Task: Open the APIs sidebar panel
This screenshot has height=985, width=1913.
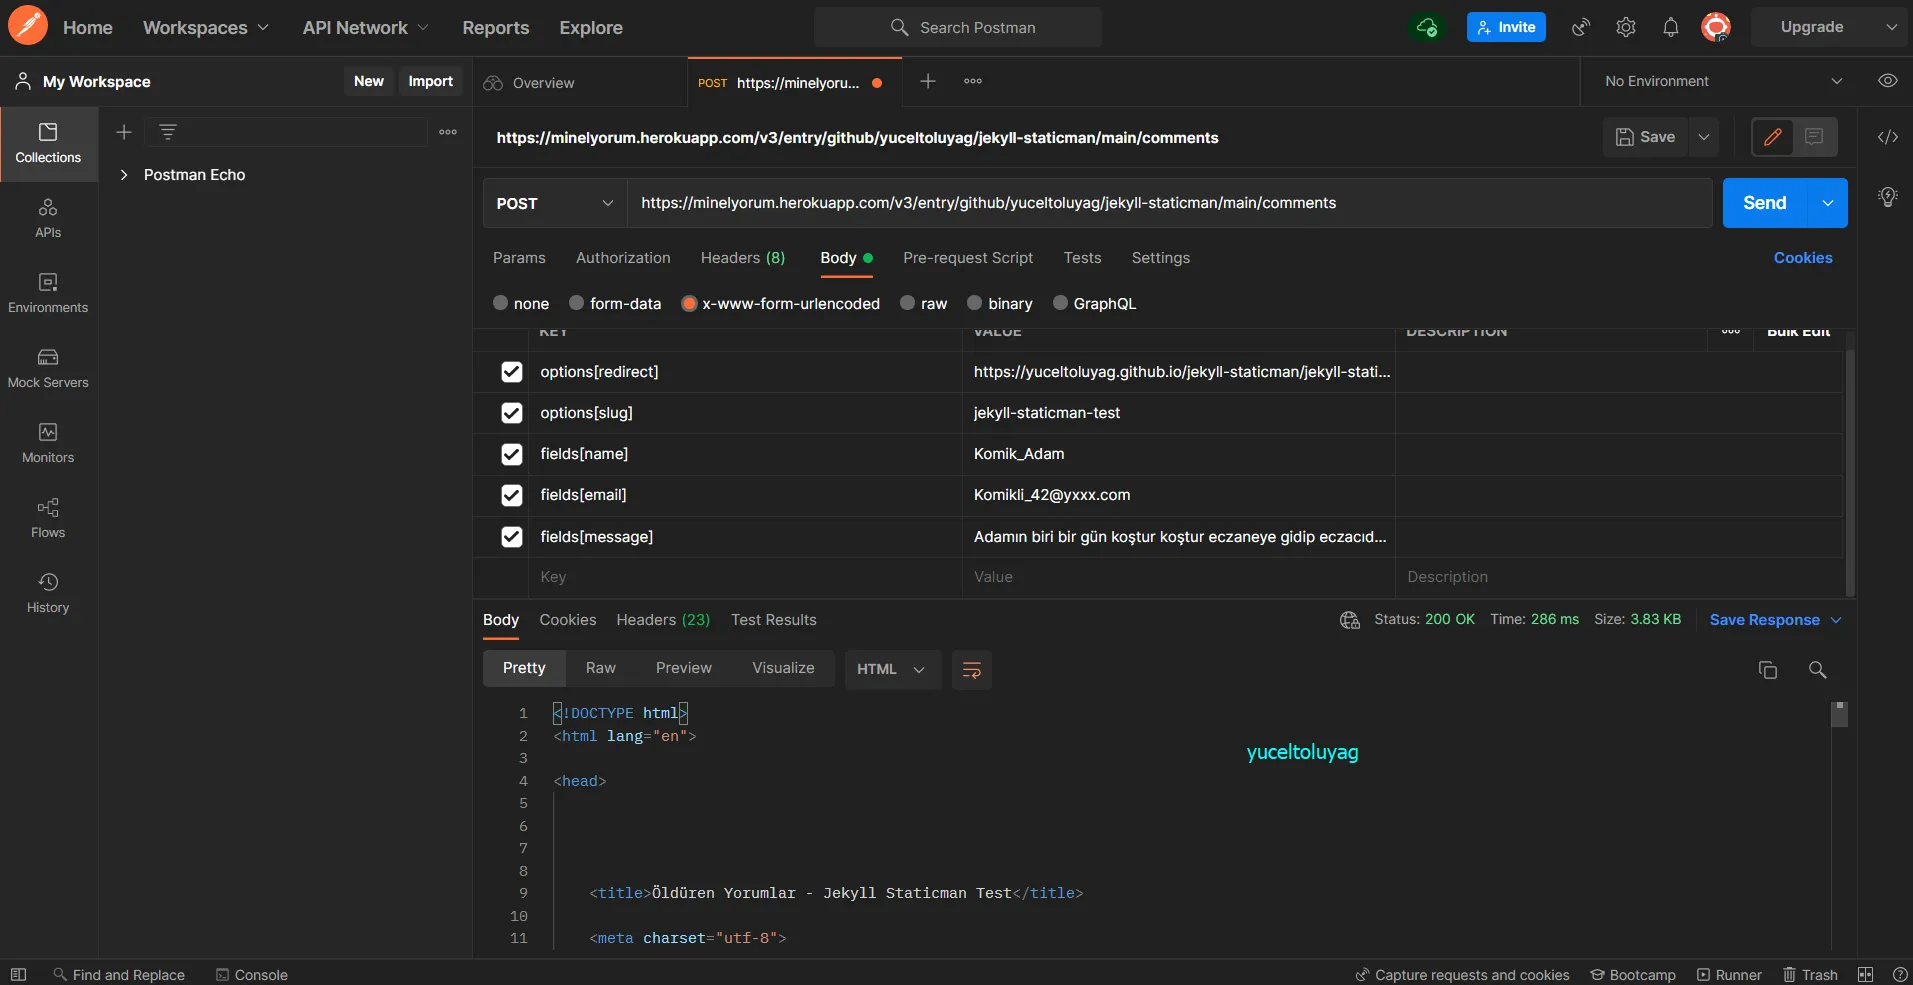Action: (x=48, y=219)
